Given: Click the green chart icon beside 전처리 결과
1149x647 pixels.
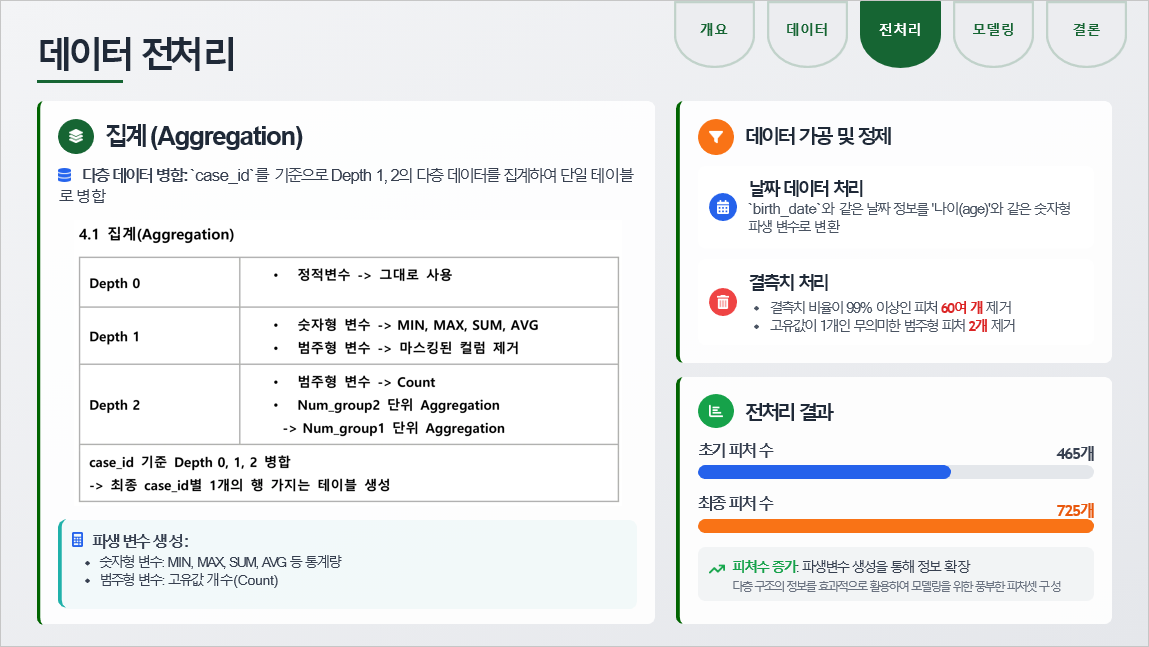Looking at the screenshot, I should point(716,411).
